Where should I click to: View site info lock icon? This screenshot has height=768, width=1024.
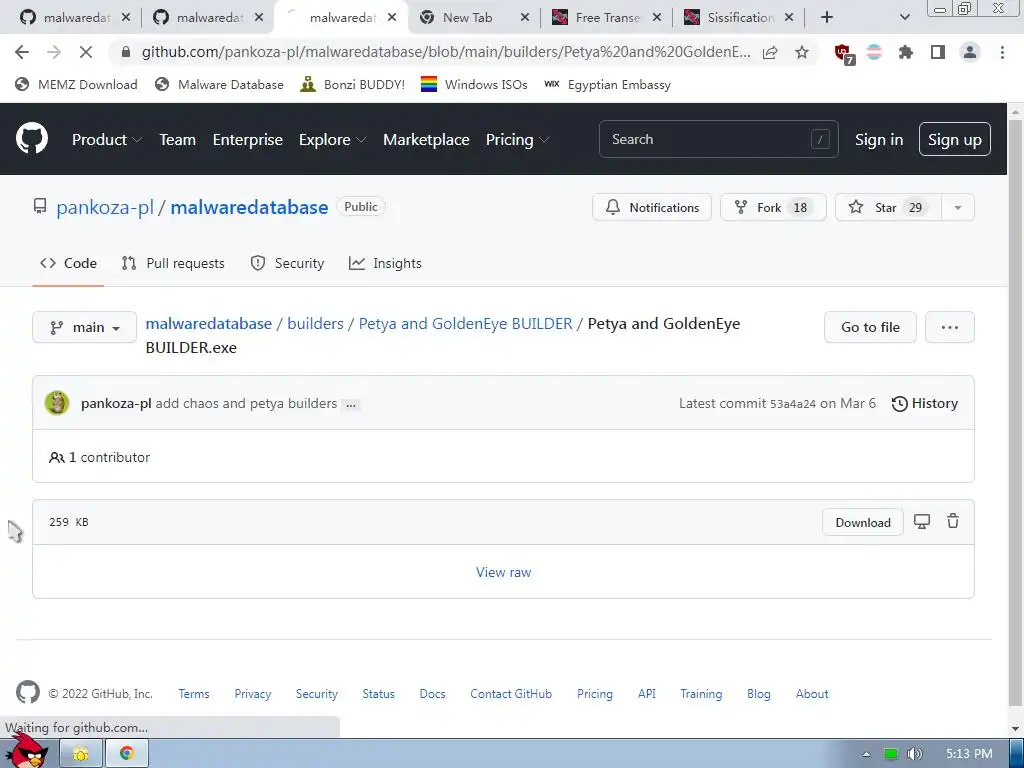pos(126,52)
